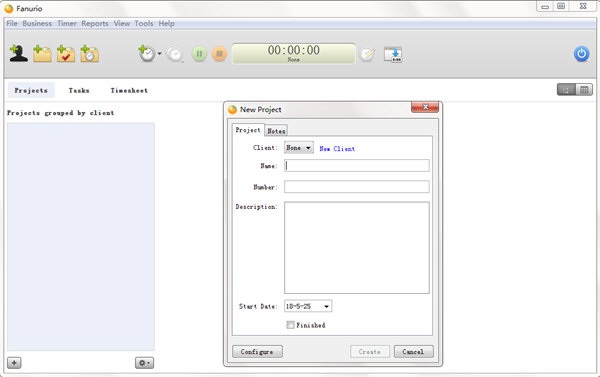Image resolution: width=600 pixels, height=377 pixels.
Task: Click the New Task folder with checkmark icon
Action: pyautogui.click(x=66, y=54)
